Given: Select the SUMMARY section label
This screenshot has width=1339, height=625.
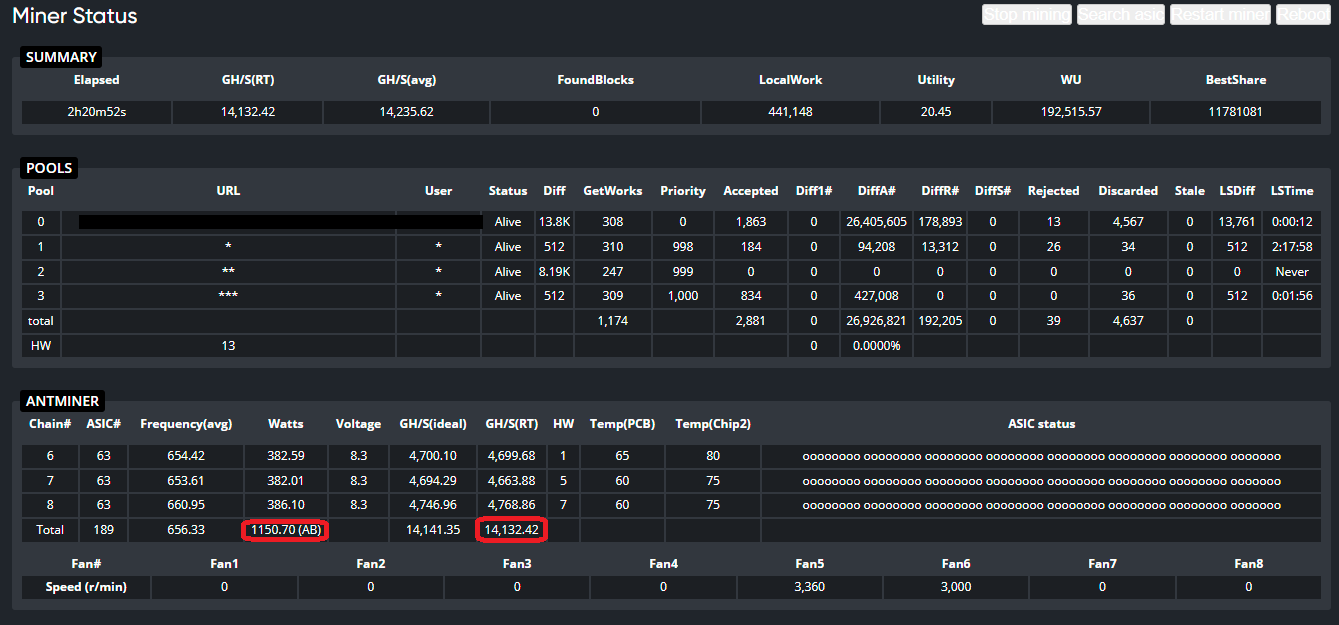Looking at the screenshot, I should 61,57.
